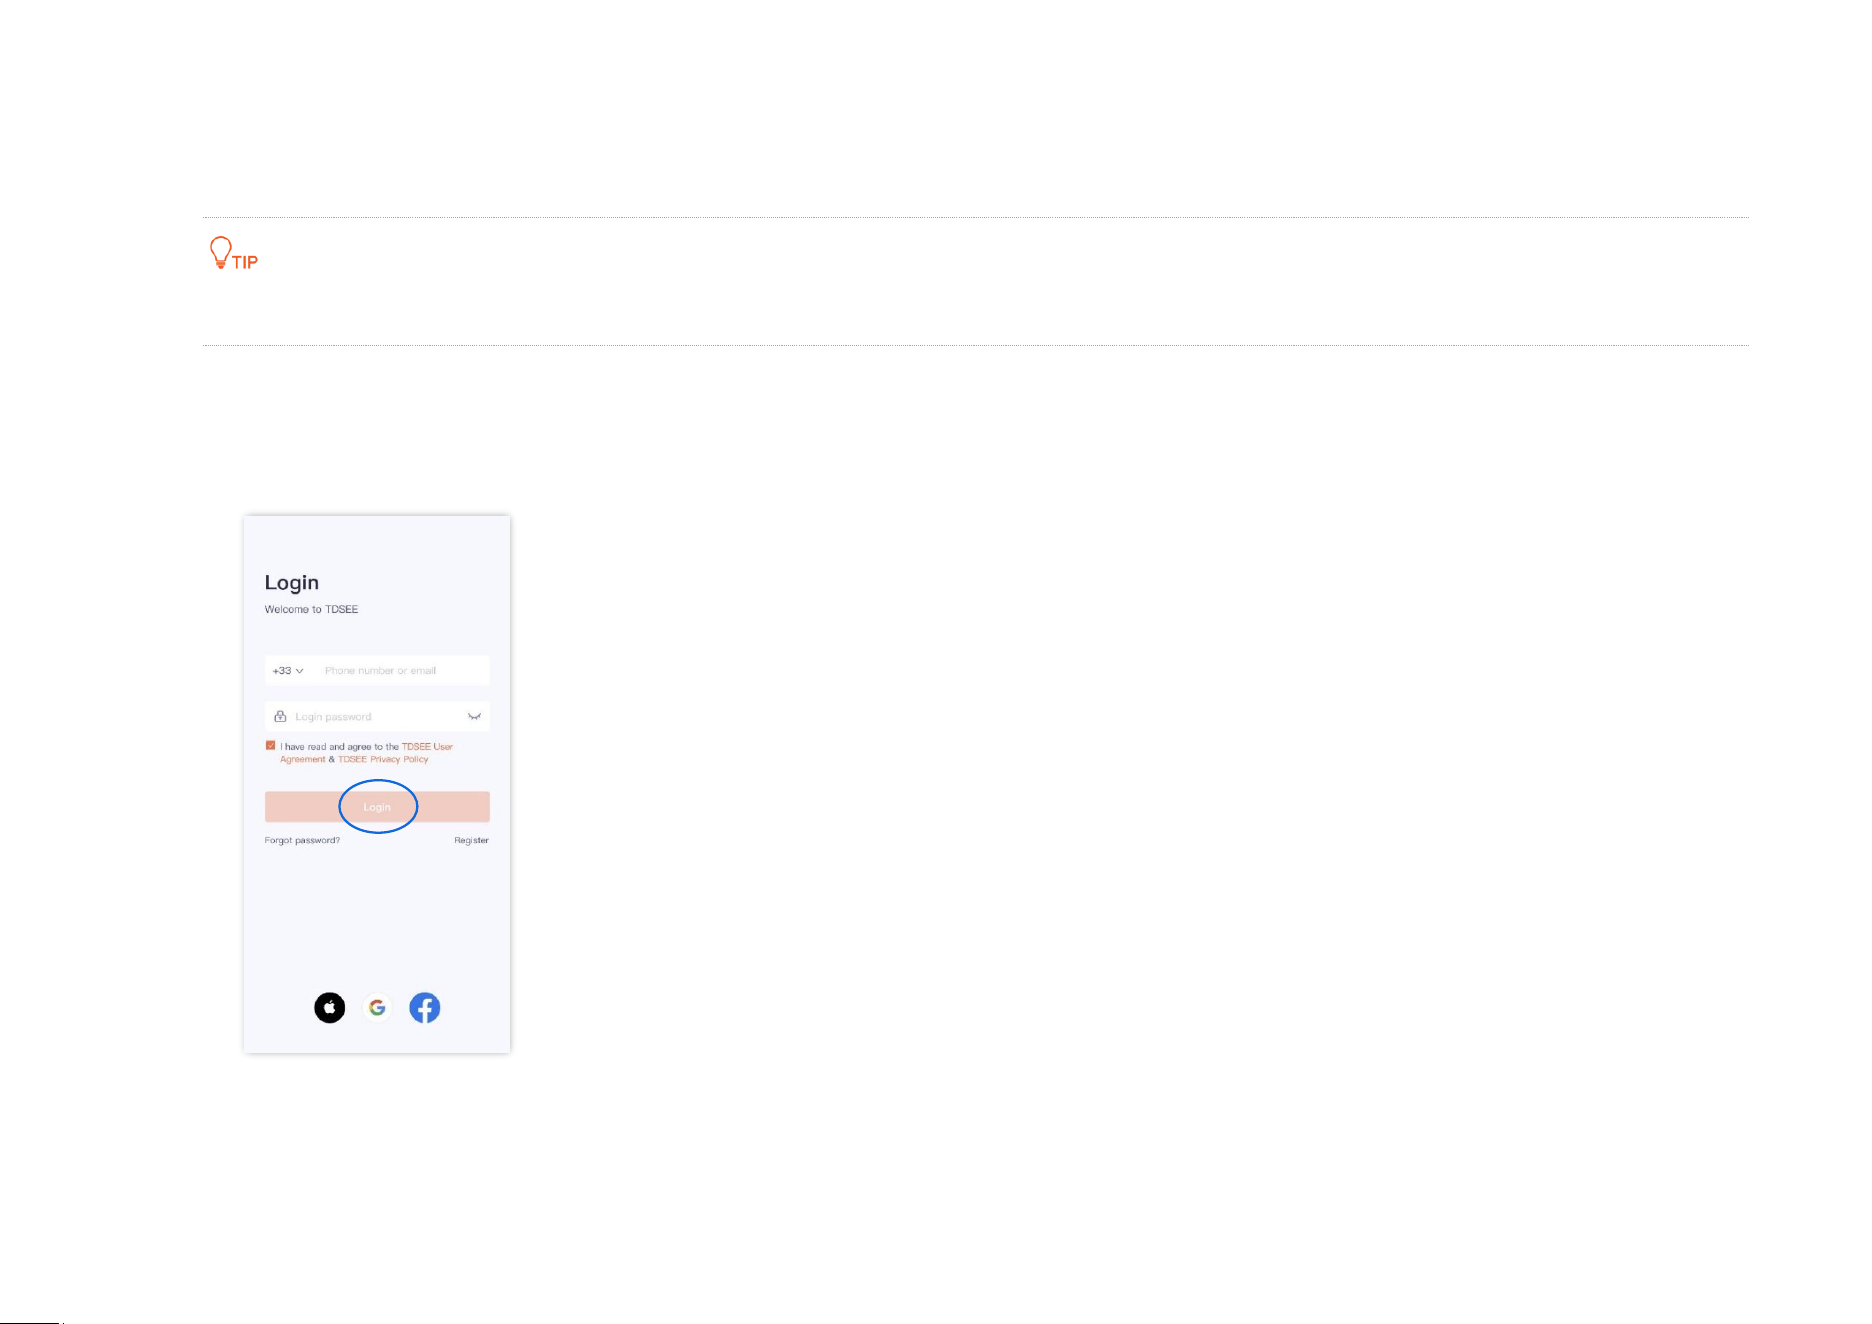Open the +33 country code dropdown

(x=288, y=670)
